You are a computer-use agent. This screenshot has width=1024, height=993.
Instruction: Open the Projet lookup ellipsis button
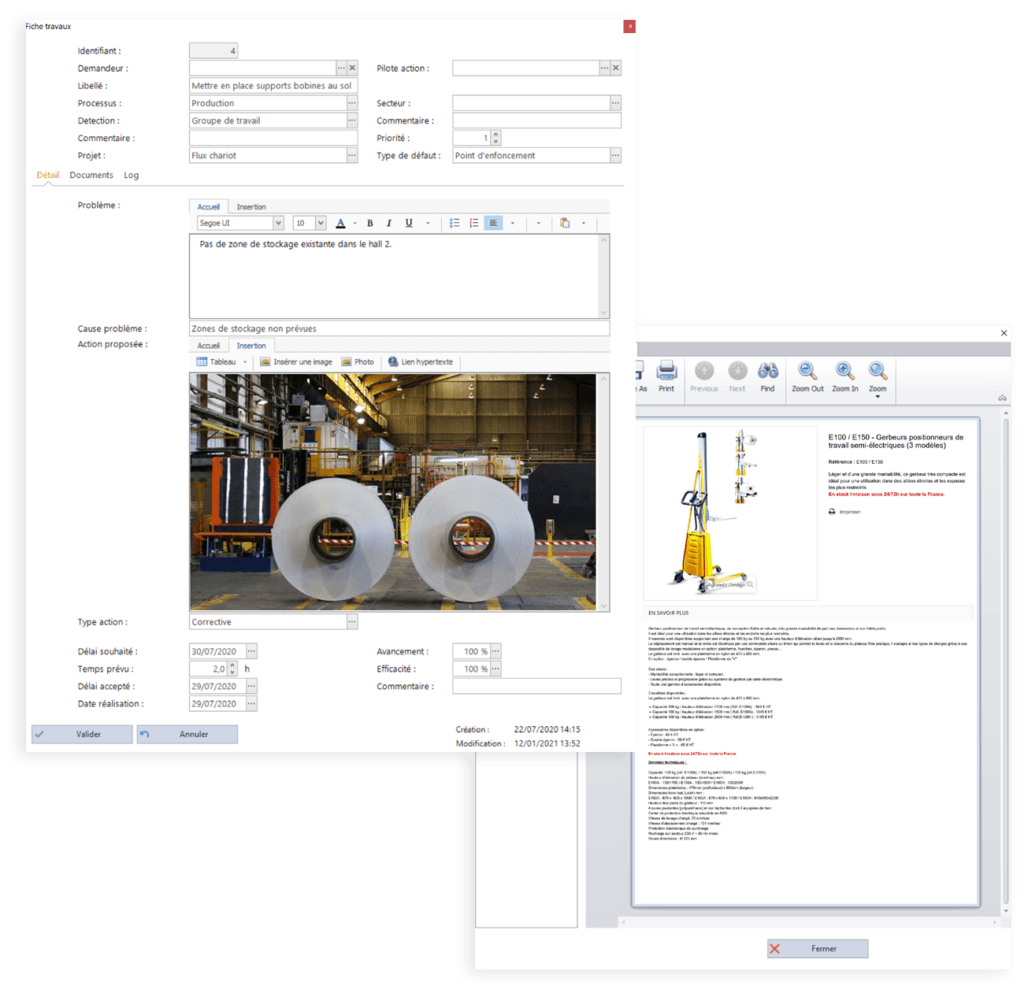352,155
